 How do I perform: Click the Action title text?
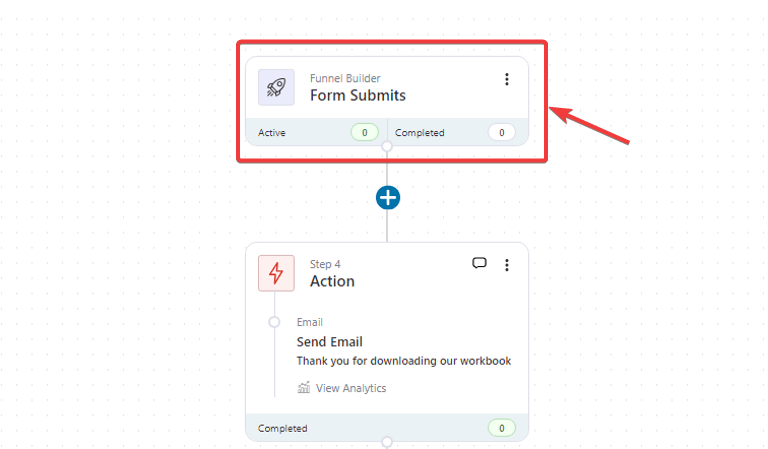pos(332,282)
